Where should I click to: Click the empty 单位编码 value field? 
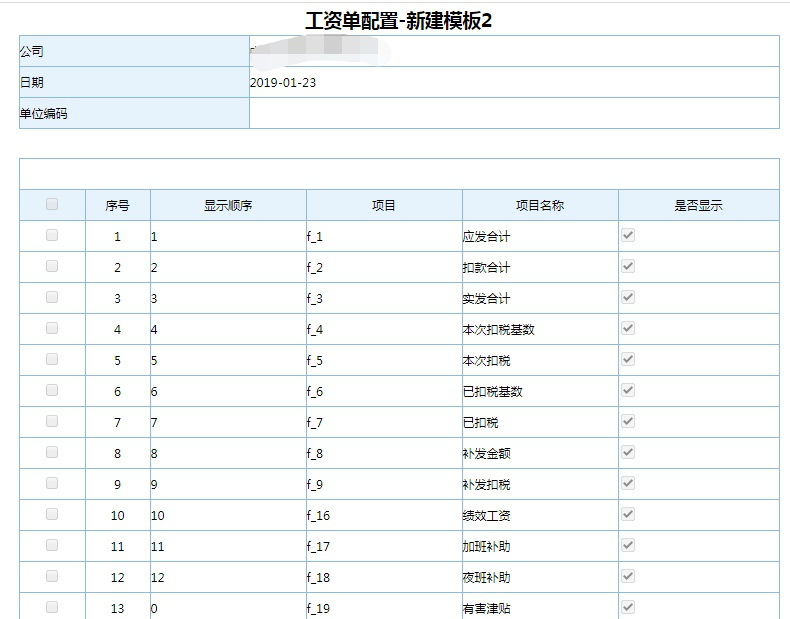[513, 114]
